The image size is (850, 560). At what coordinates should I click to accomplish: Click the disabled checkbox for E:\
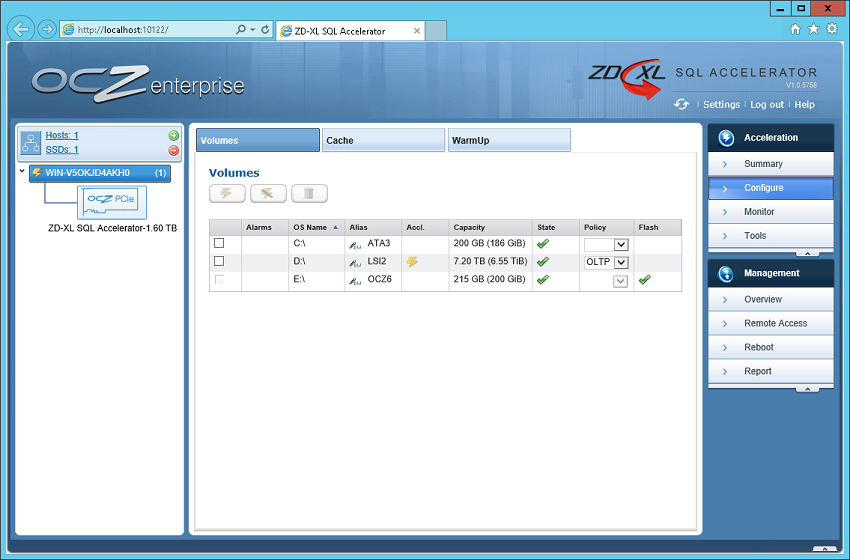click(219, 279)
